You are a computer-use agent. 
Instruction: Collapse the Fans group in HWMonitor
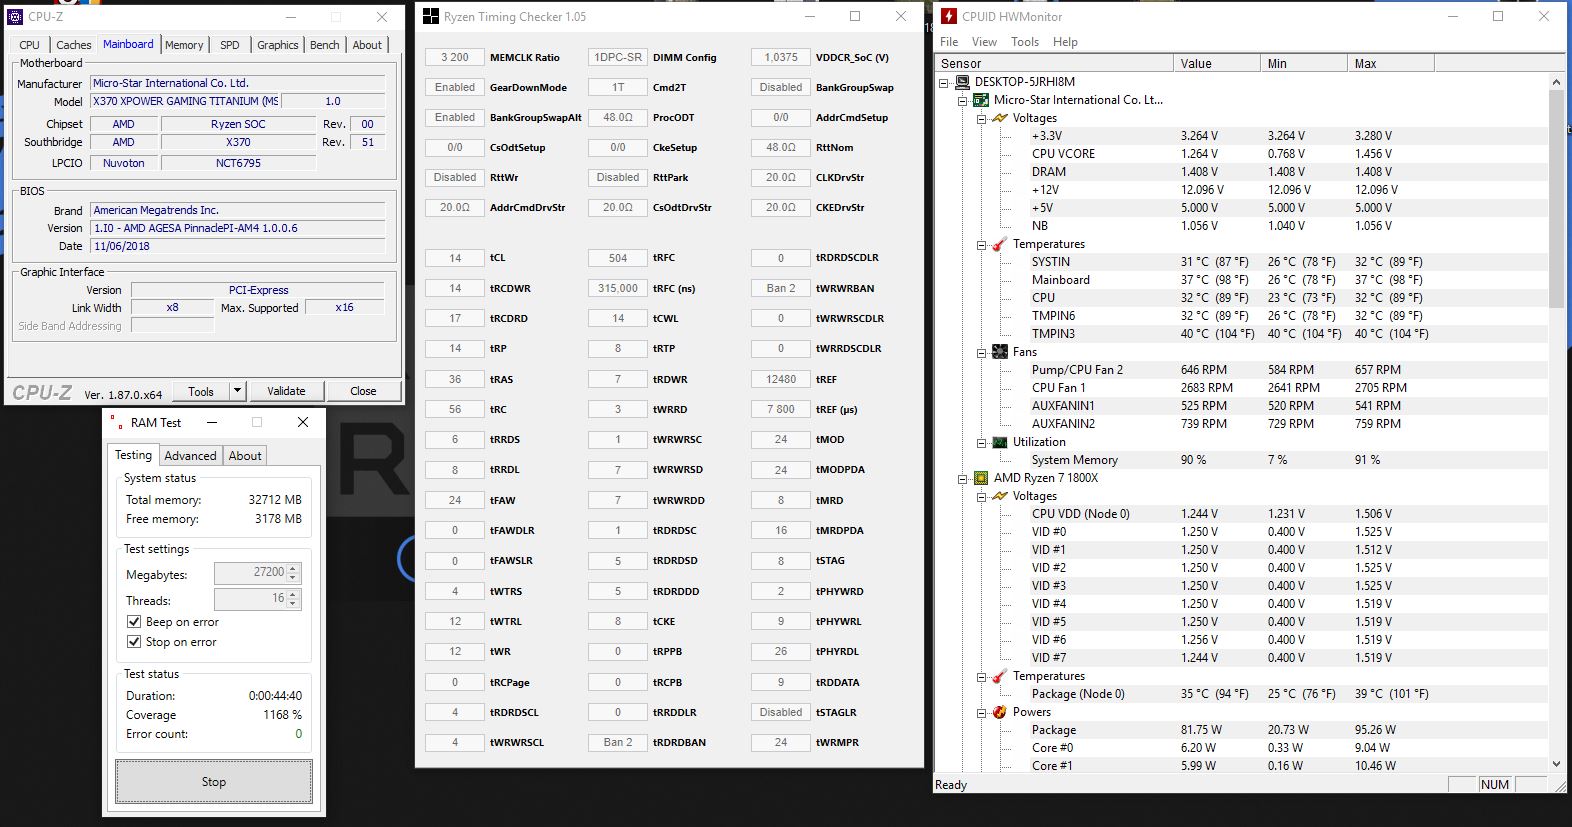[x=981, y=353]
